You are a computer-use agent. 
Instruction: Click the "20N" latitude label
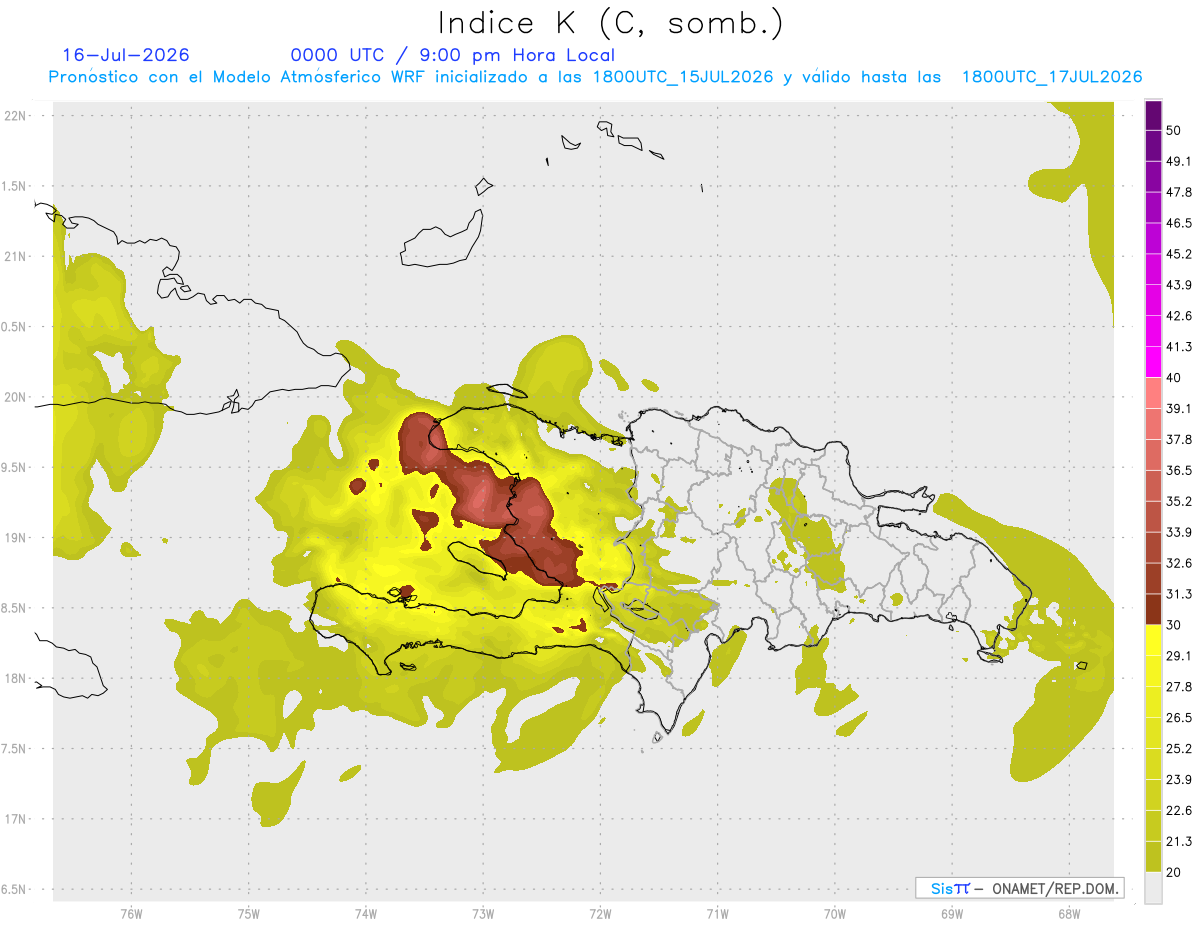(16, 397)
